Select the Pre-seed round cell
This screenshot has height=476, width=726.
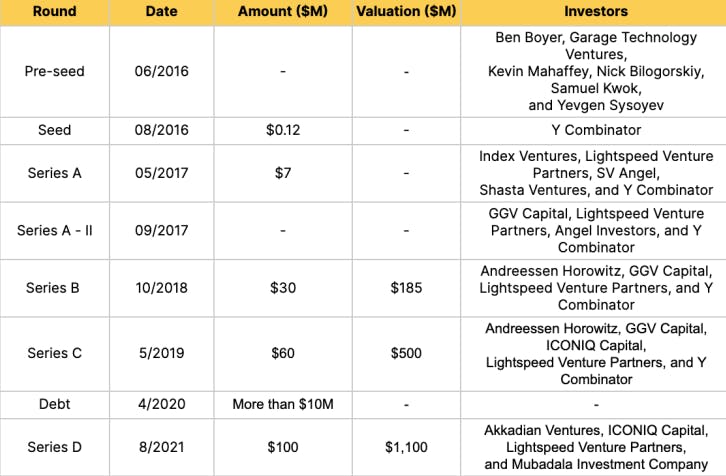click(54, 71)
